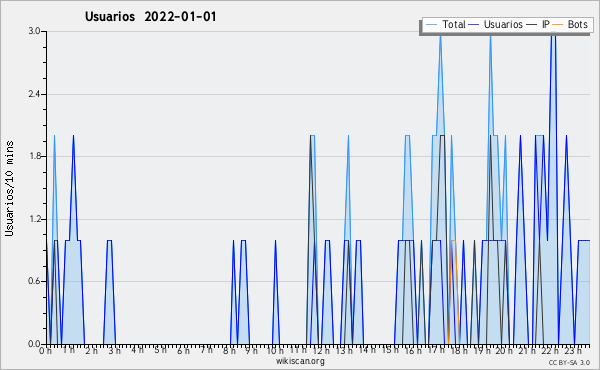The height and width of the screenshot is (370, 600).
Task: Click the '18 h' x-axis label
Action: tap(458, 350)
